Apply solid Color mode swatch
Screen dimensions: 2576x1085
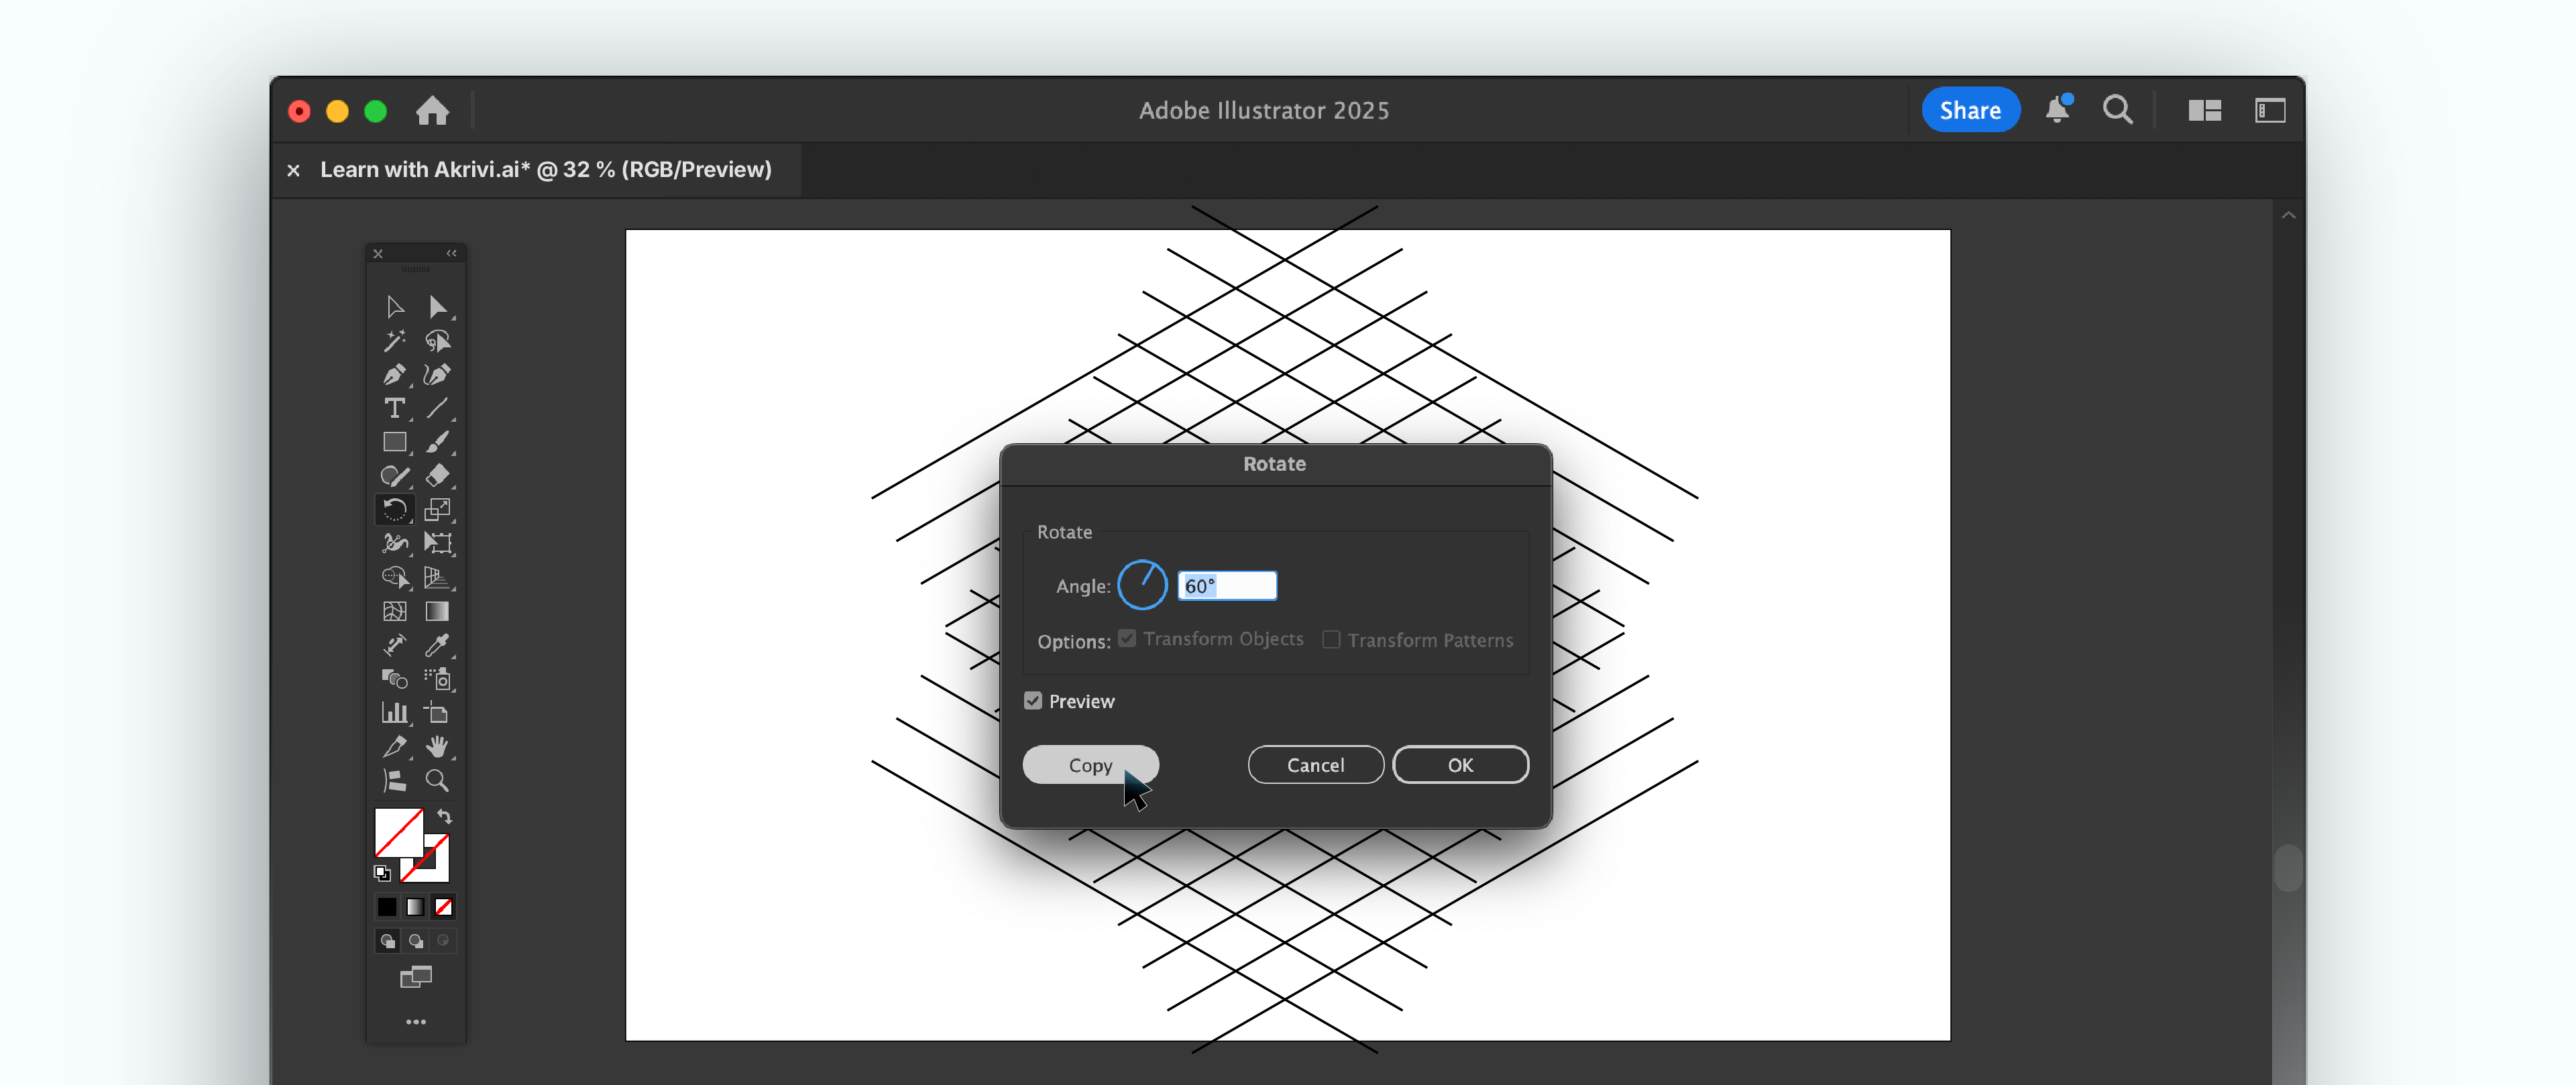[387, 907]
